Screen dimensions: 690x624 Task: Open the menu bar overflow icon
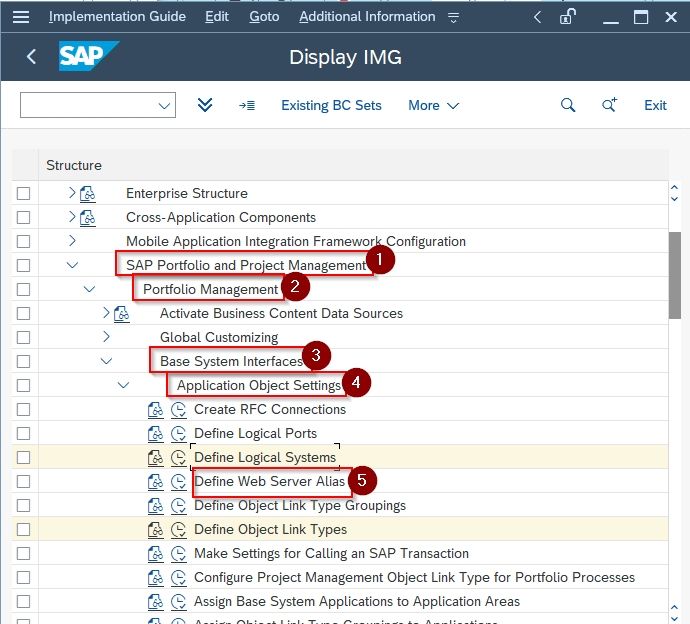[453, 17]
